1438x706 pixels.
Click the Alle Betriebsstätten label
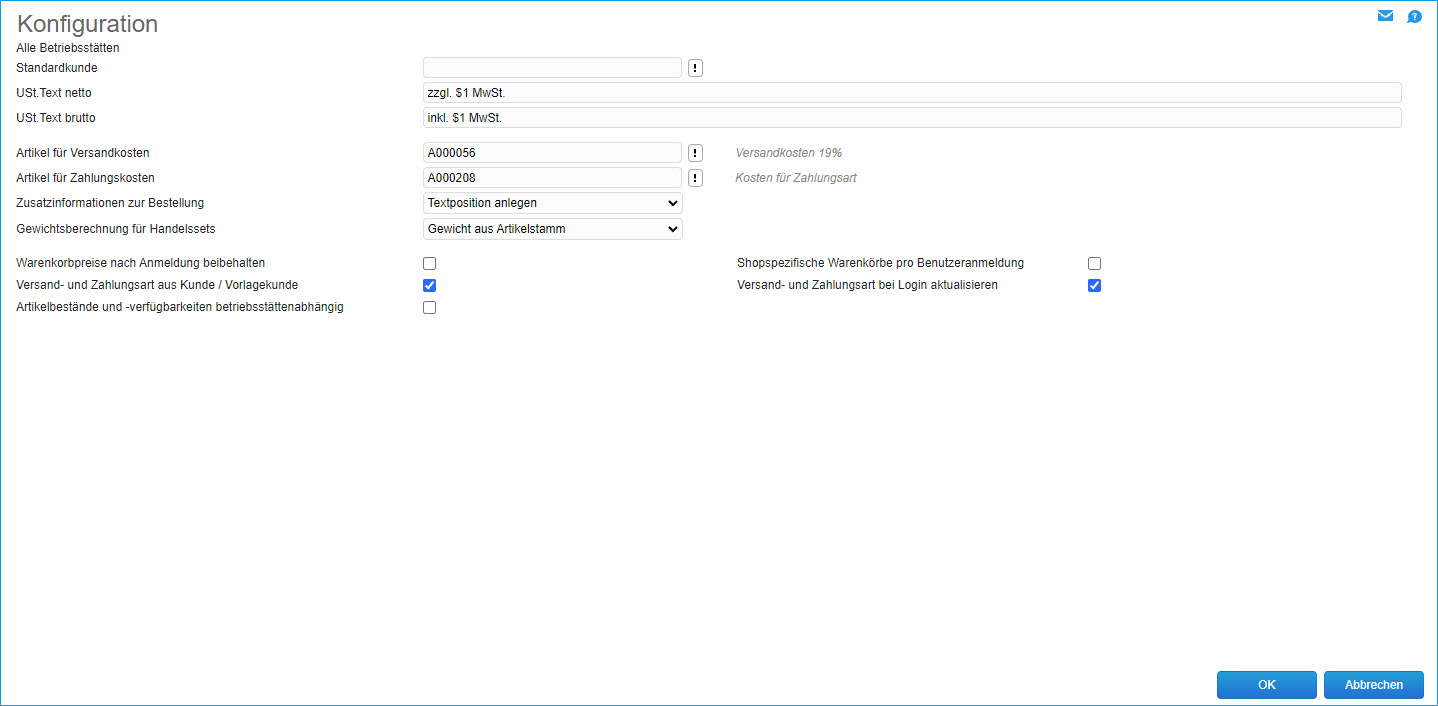[68, 47]
